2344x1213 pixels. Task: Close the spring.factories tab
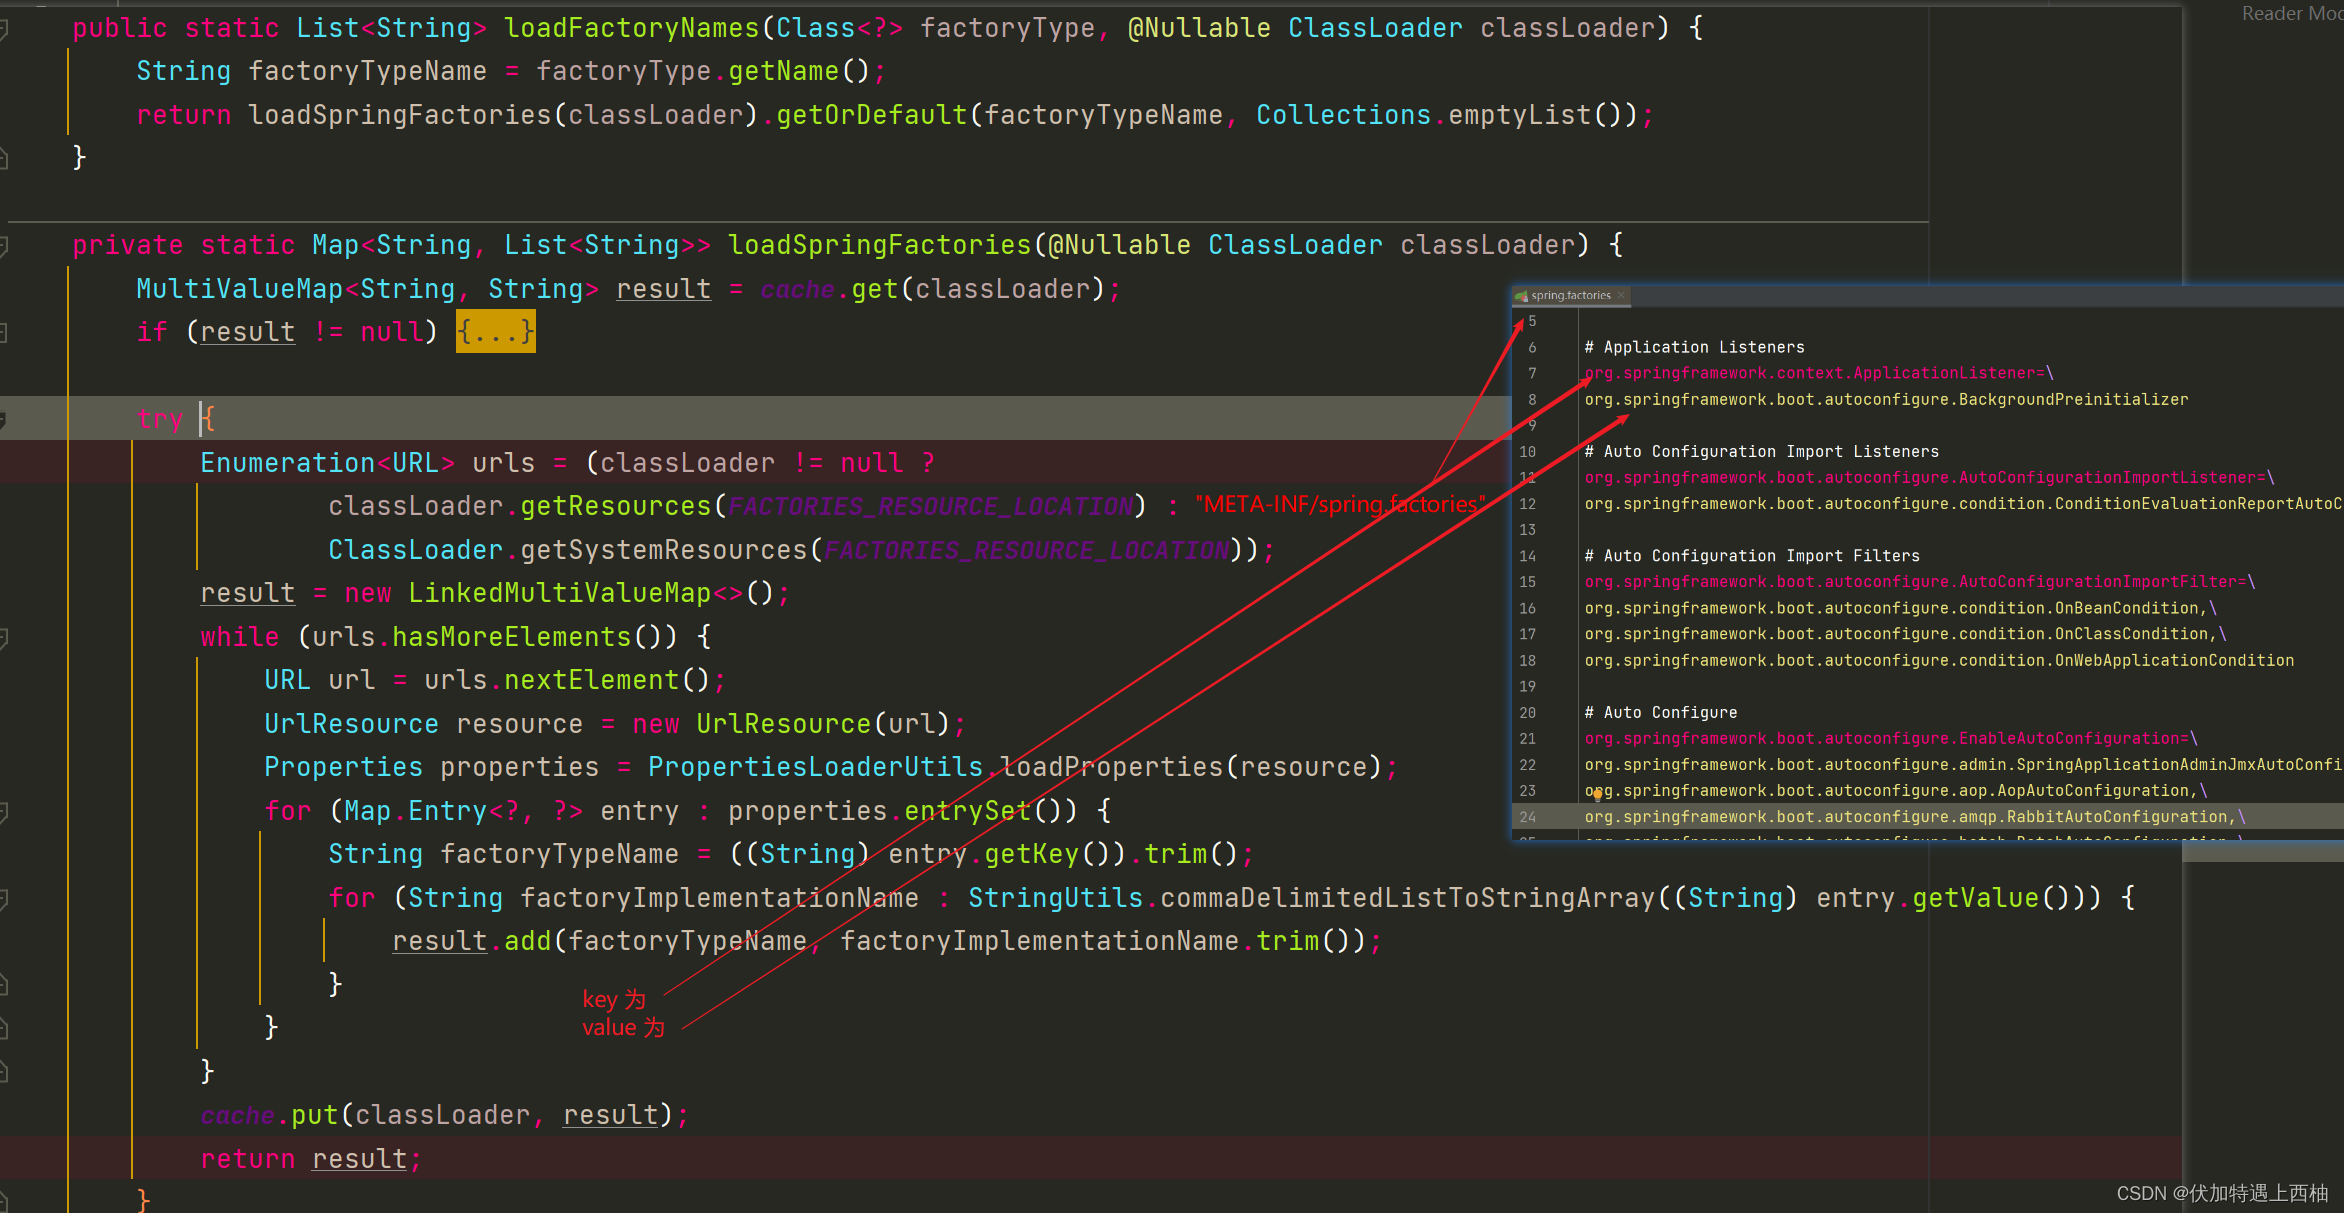tap(1621, 295)
